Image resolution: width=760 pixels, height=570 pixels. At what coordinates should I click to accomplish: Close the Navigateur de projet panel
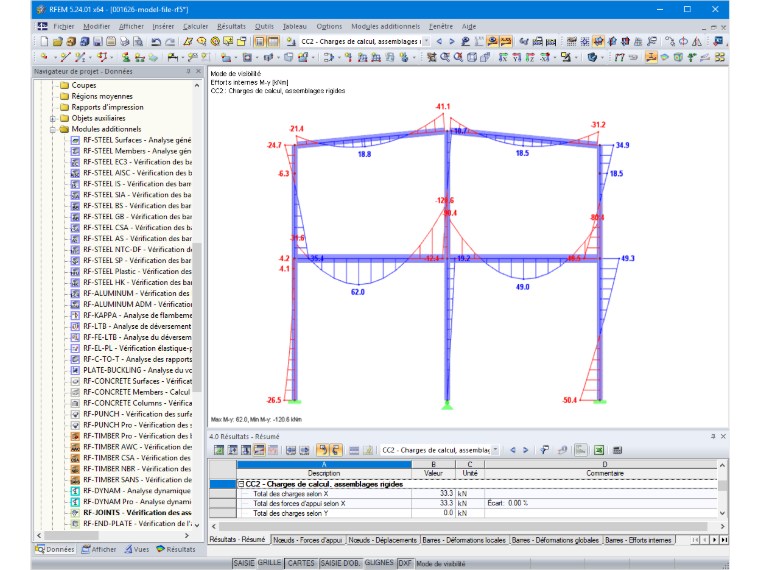point(198,71)
